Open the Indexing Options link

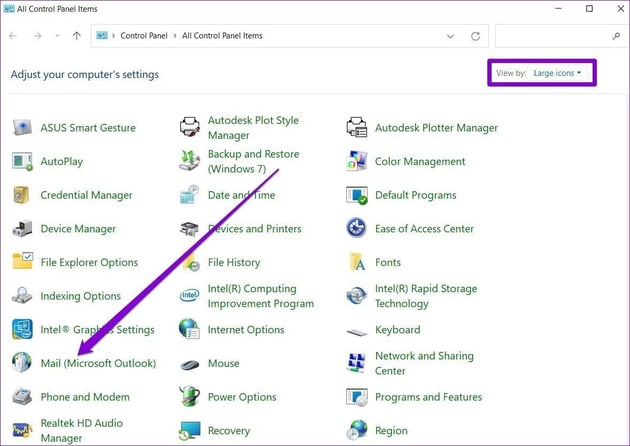tap(80, 296)
